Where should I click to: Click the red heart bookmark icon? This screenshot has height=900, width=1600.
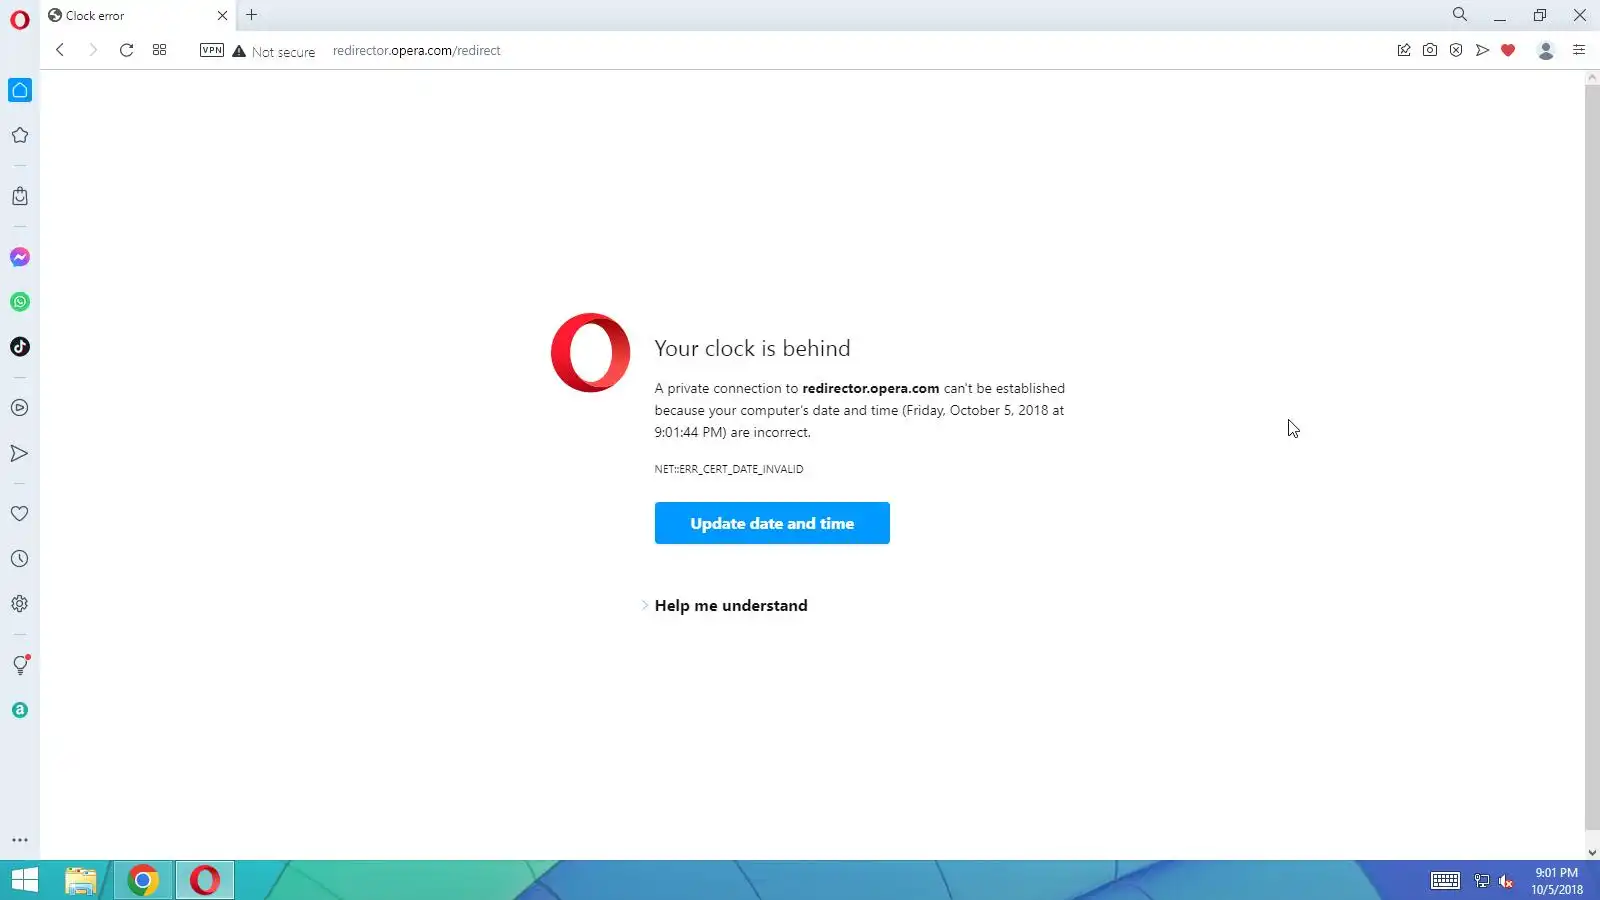coord(1508,50)
